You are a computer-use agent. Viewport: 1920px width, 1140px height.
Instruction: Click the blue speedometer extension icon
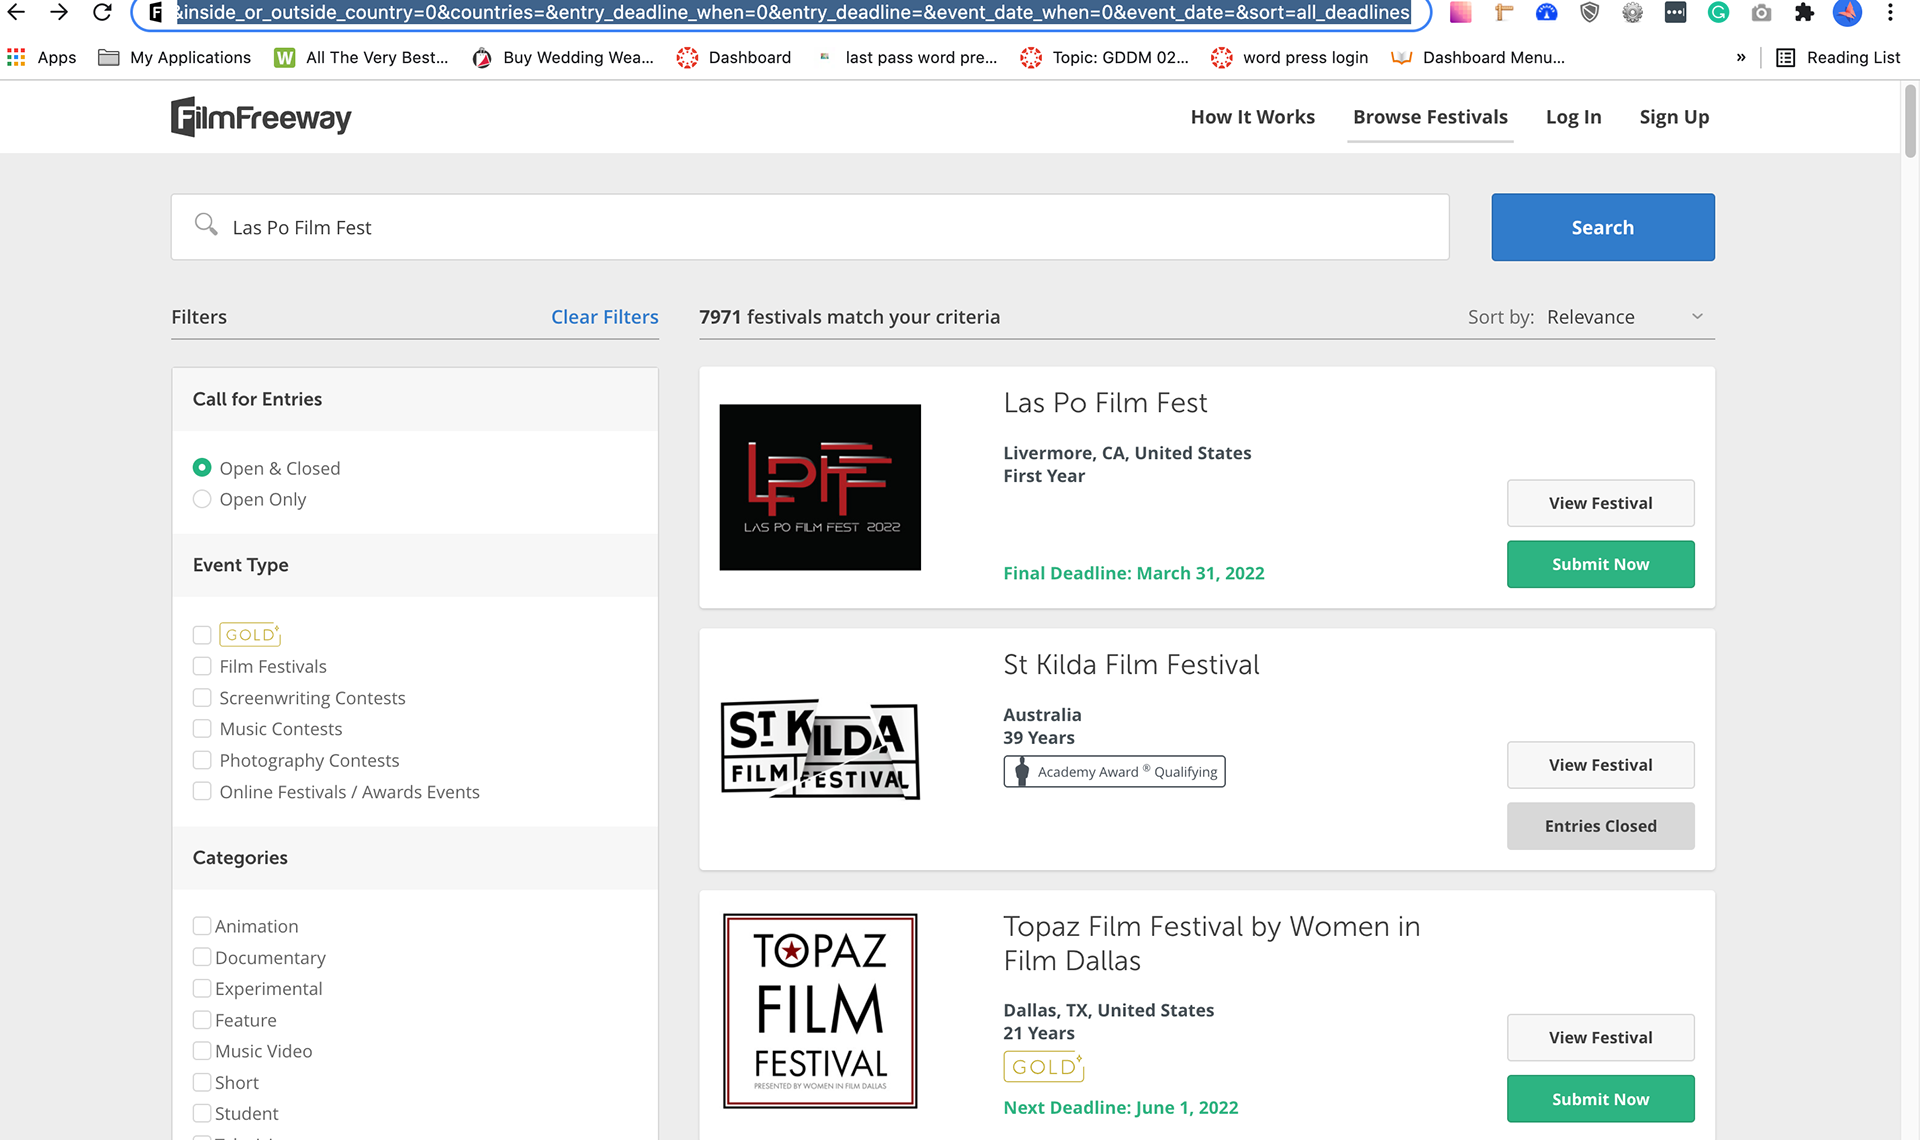1547,12
